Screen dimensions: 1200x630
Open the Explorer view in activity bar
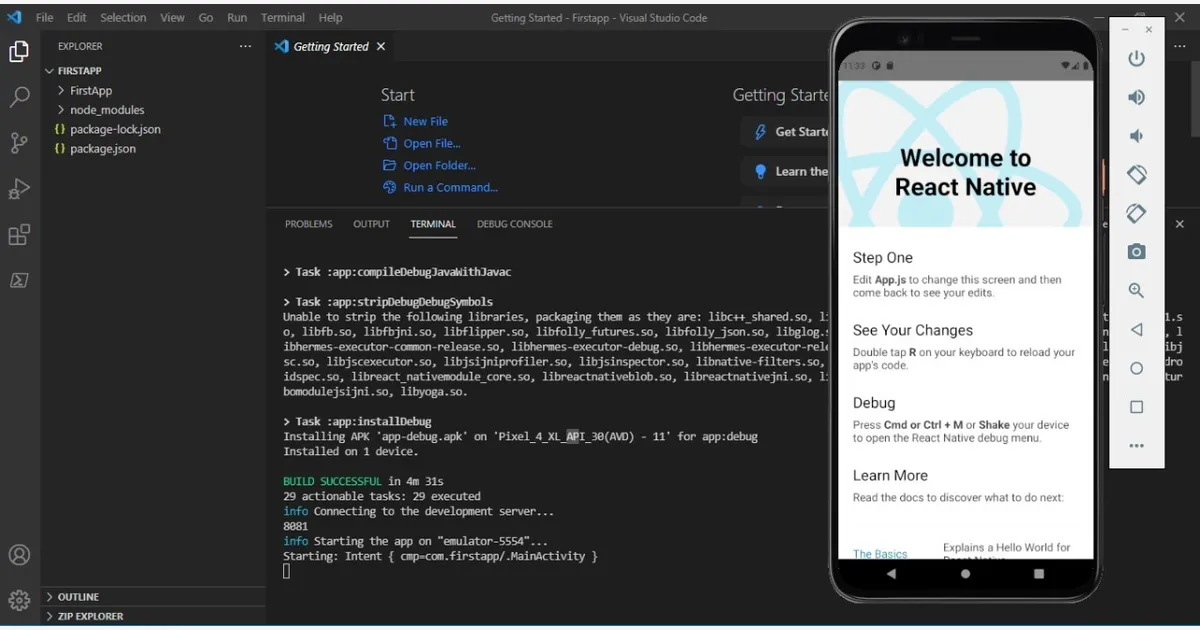(x=19, y=51)
